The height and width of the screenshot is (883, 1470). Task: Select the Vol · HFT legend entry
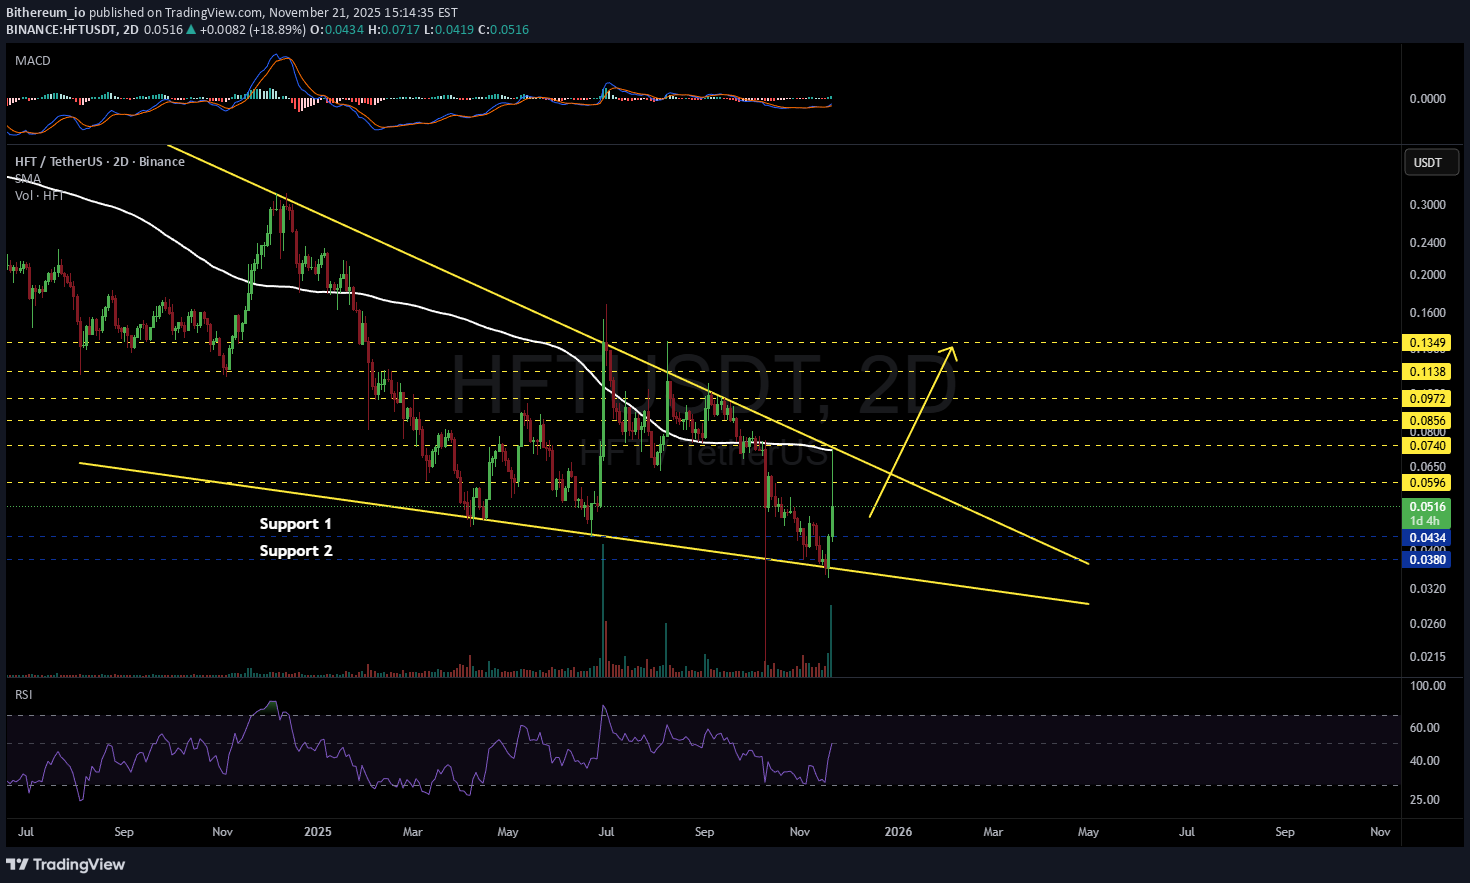(x=39, y=195)
